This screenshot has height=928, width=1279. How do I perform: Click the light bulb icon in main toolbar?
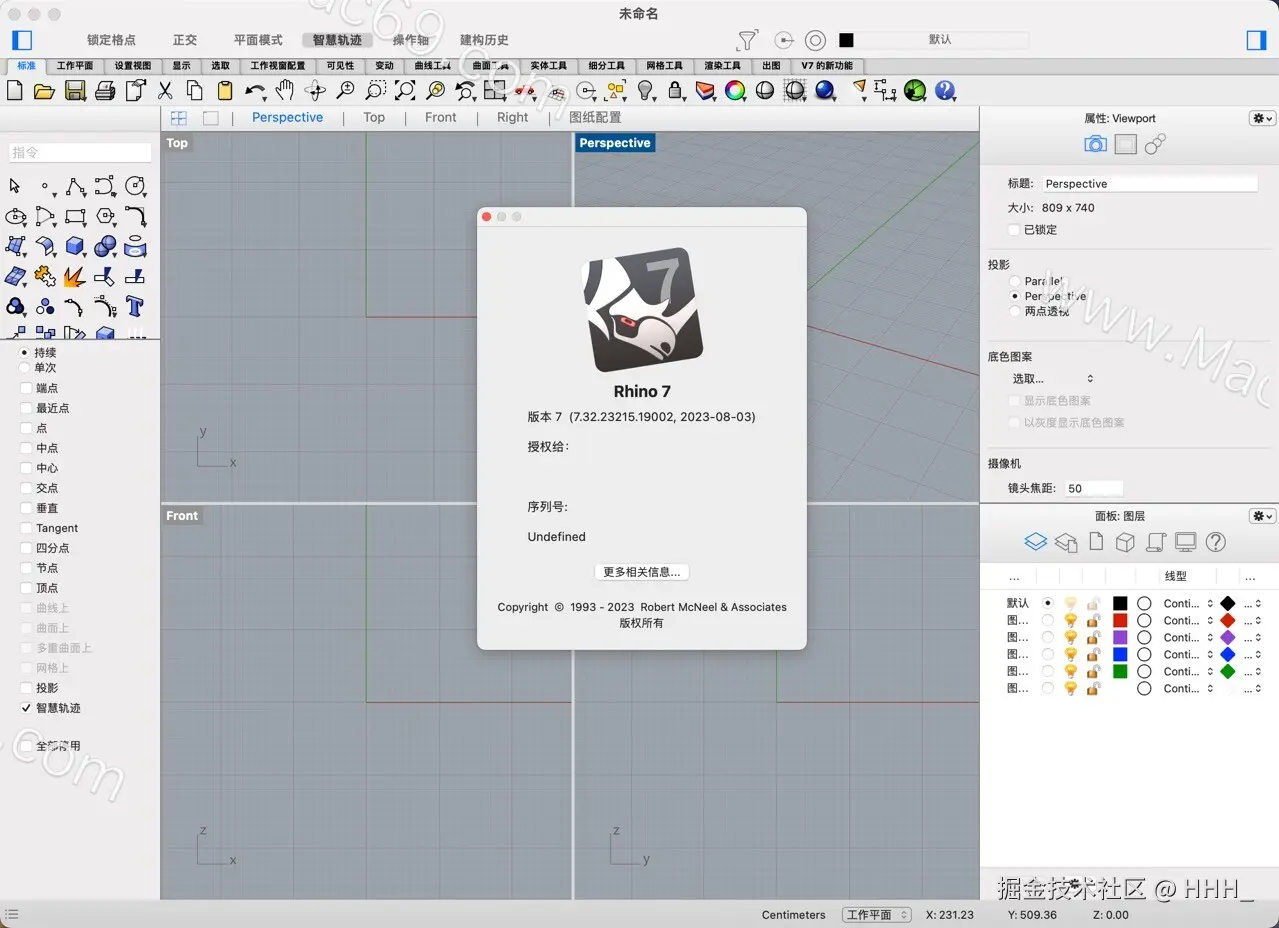click(646, 91)
